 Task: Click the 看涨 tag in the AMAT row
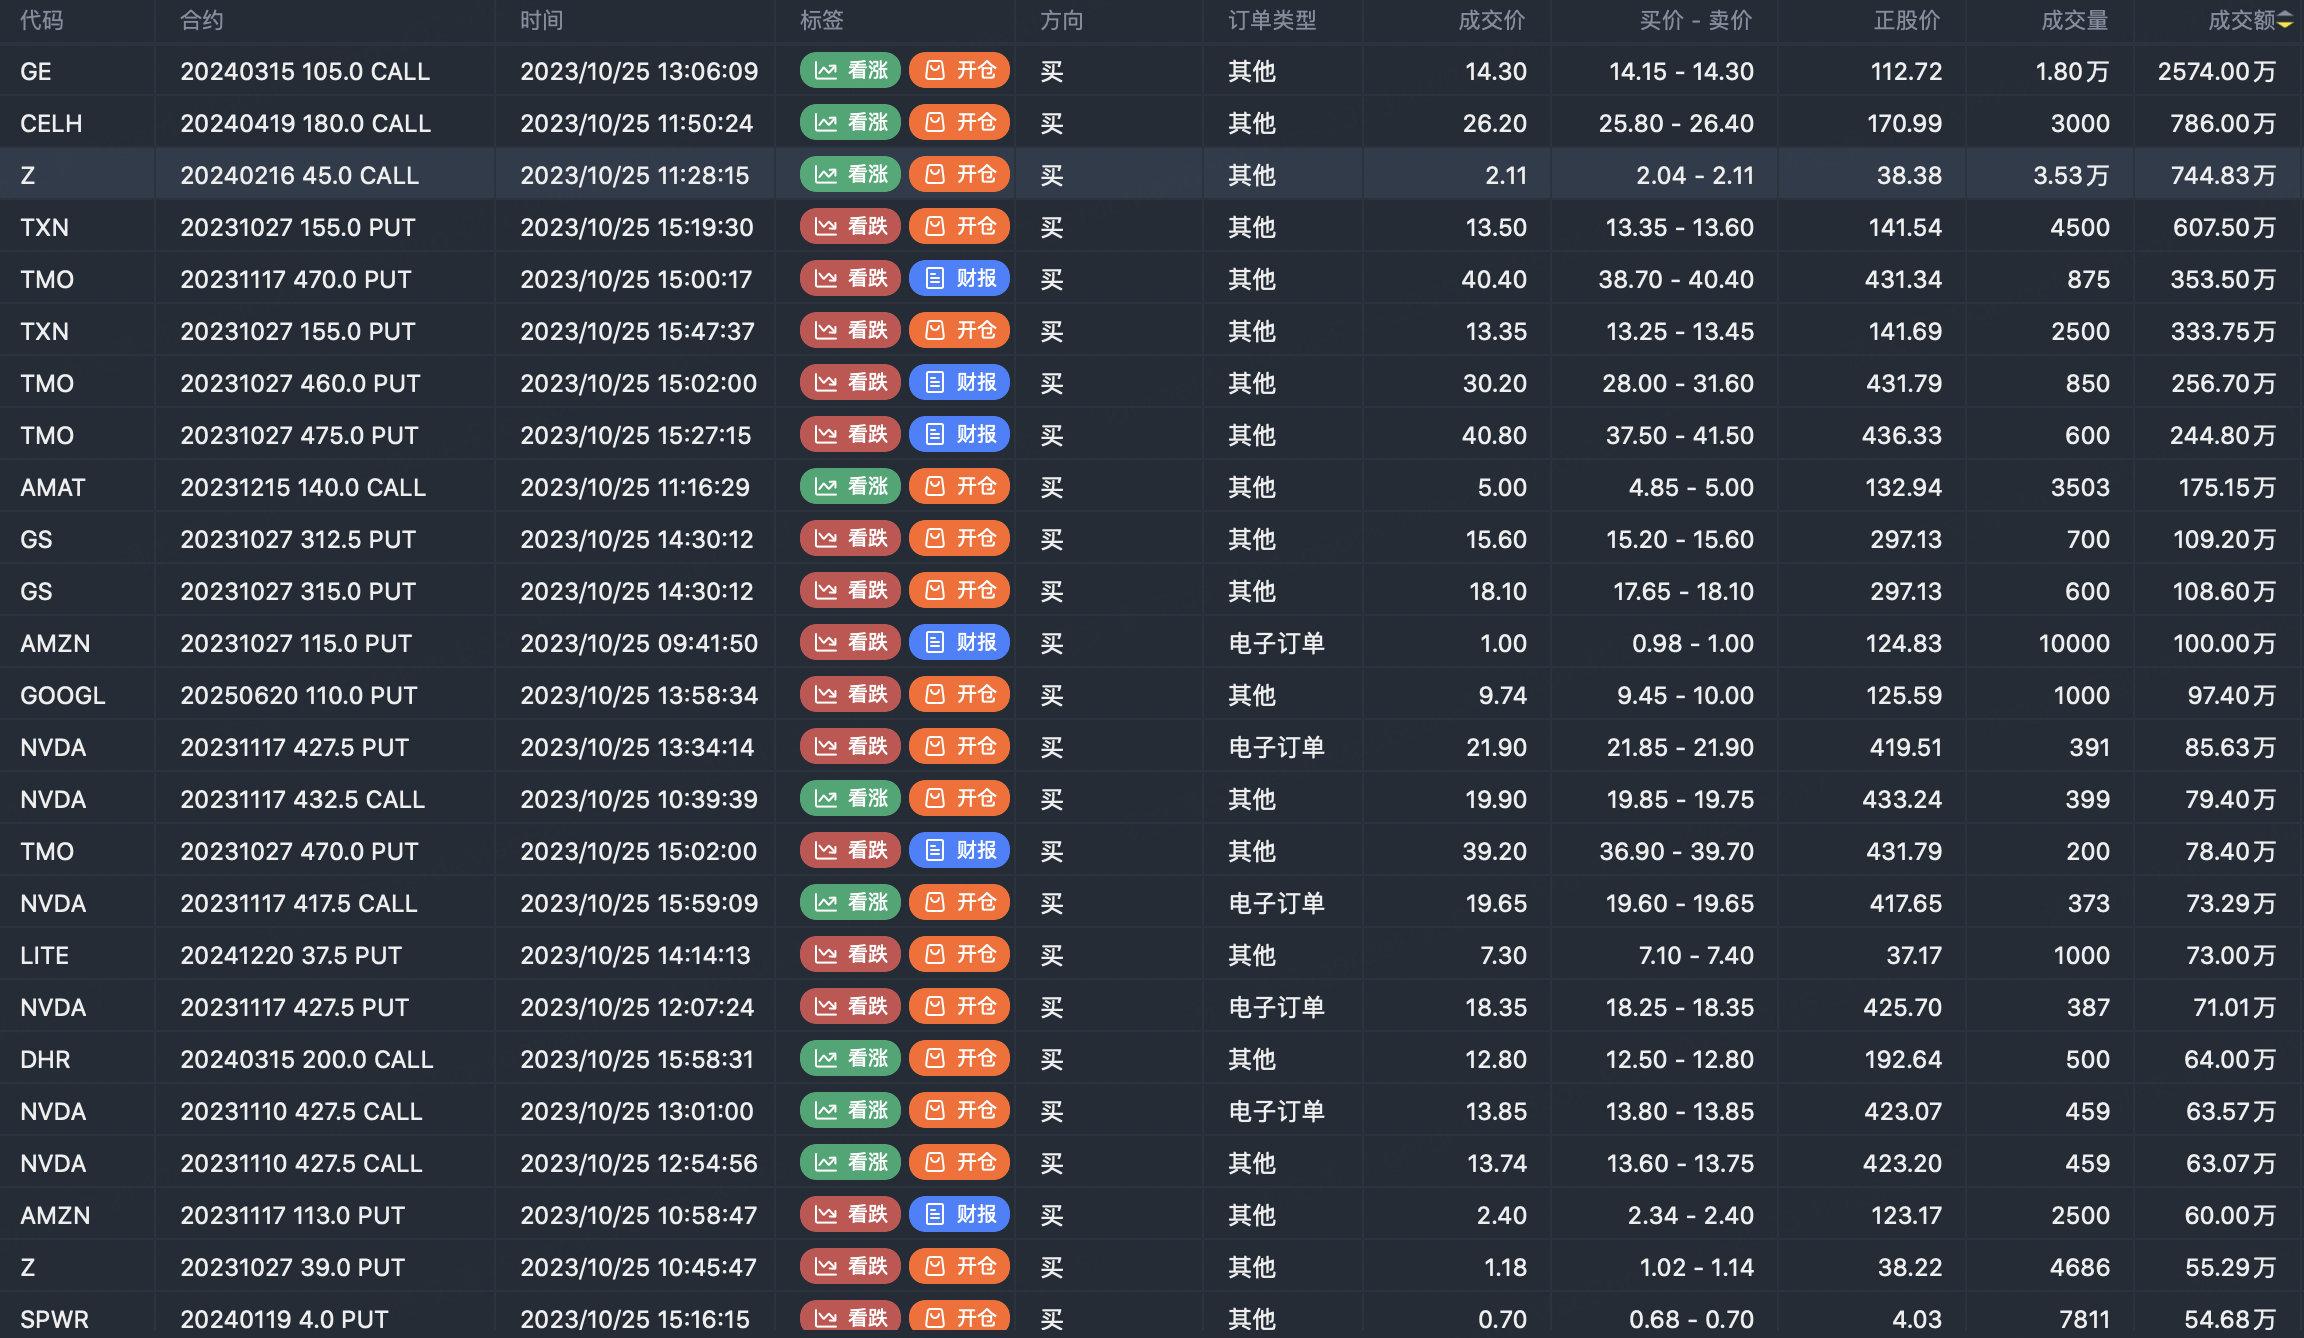coord(851,487)
